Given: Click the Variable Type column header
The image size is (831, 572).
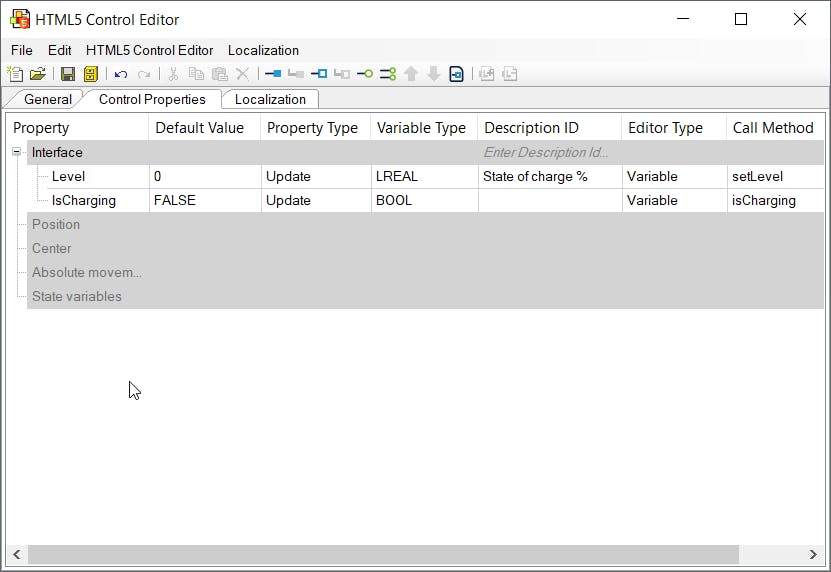Looking at the screenshot, I should coord(424,128).
